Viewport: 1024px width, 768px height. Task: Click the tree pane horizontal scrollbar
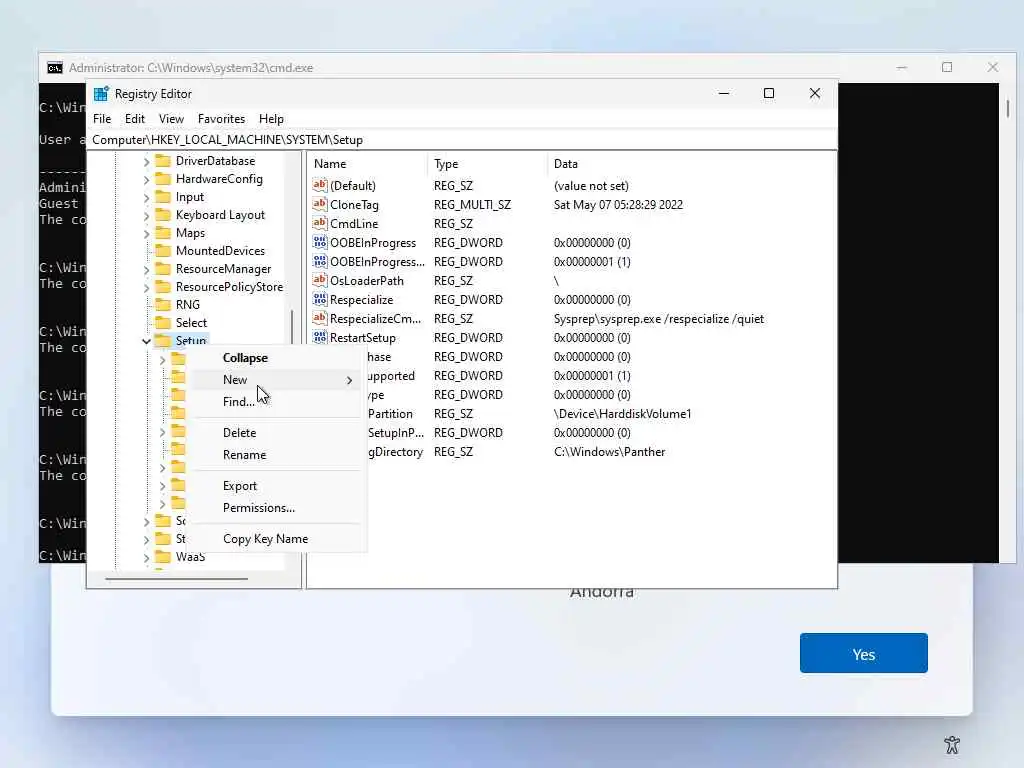[x=176, y=579]
